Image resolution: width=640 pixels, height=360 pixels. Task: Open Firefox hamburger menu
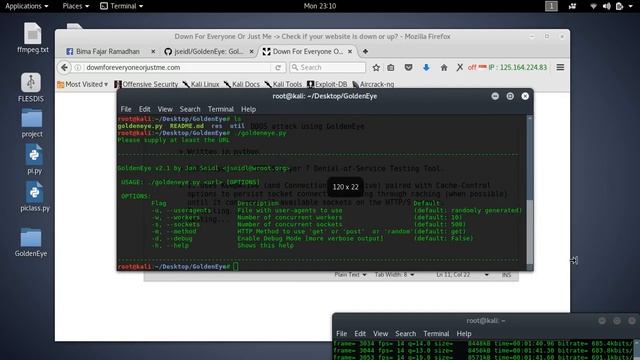(x=560, y=67)
